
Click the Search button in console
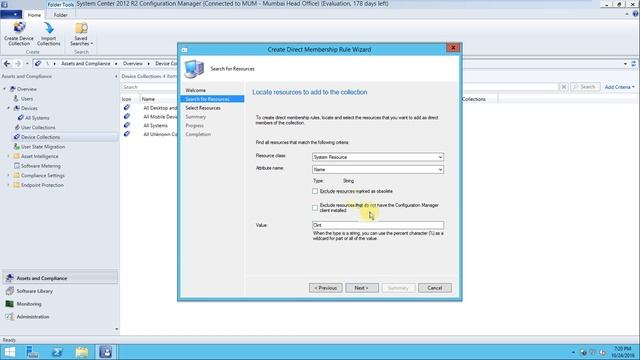(585, 87)
